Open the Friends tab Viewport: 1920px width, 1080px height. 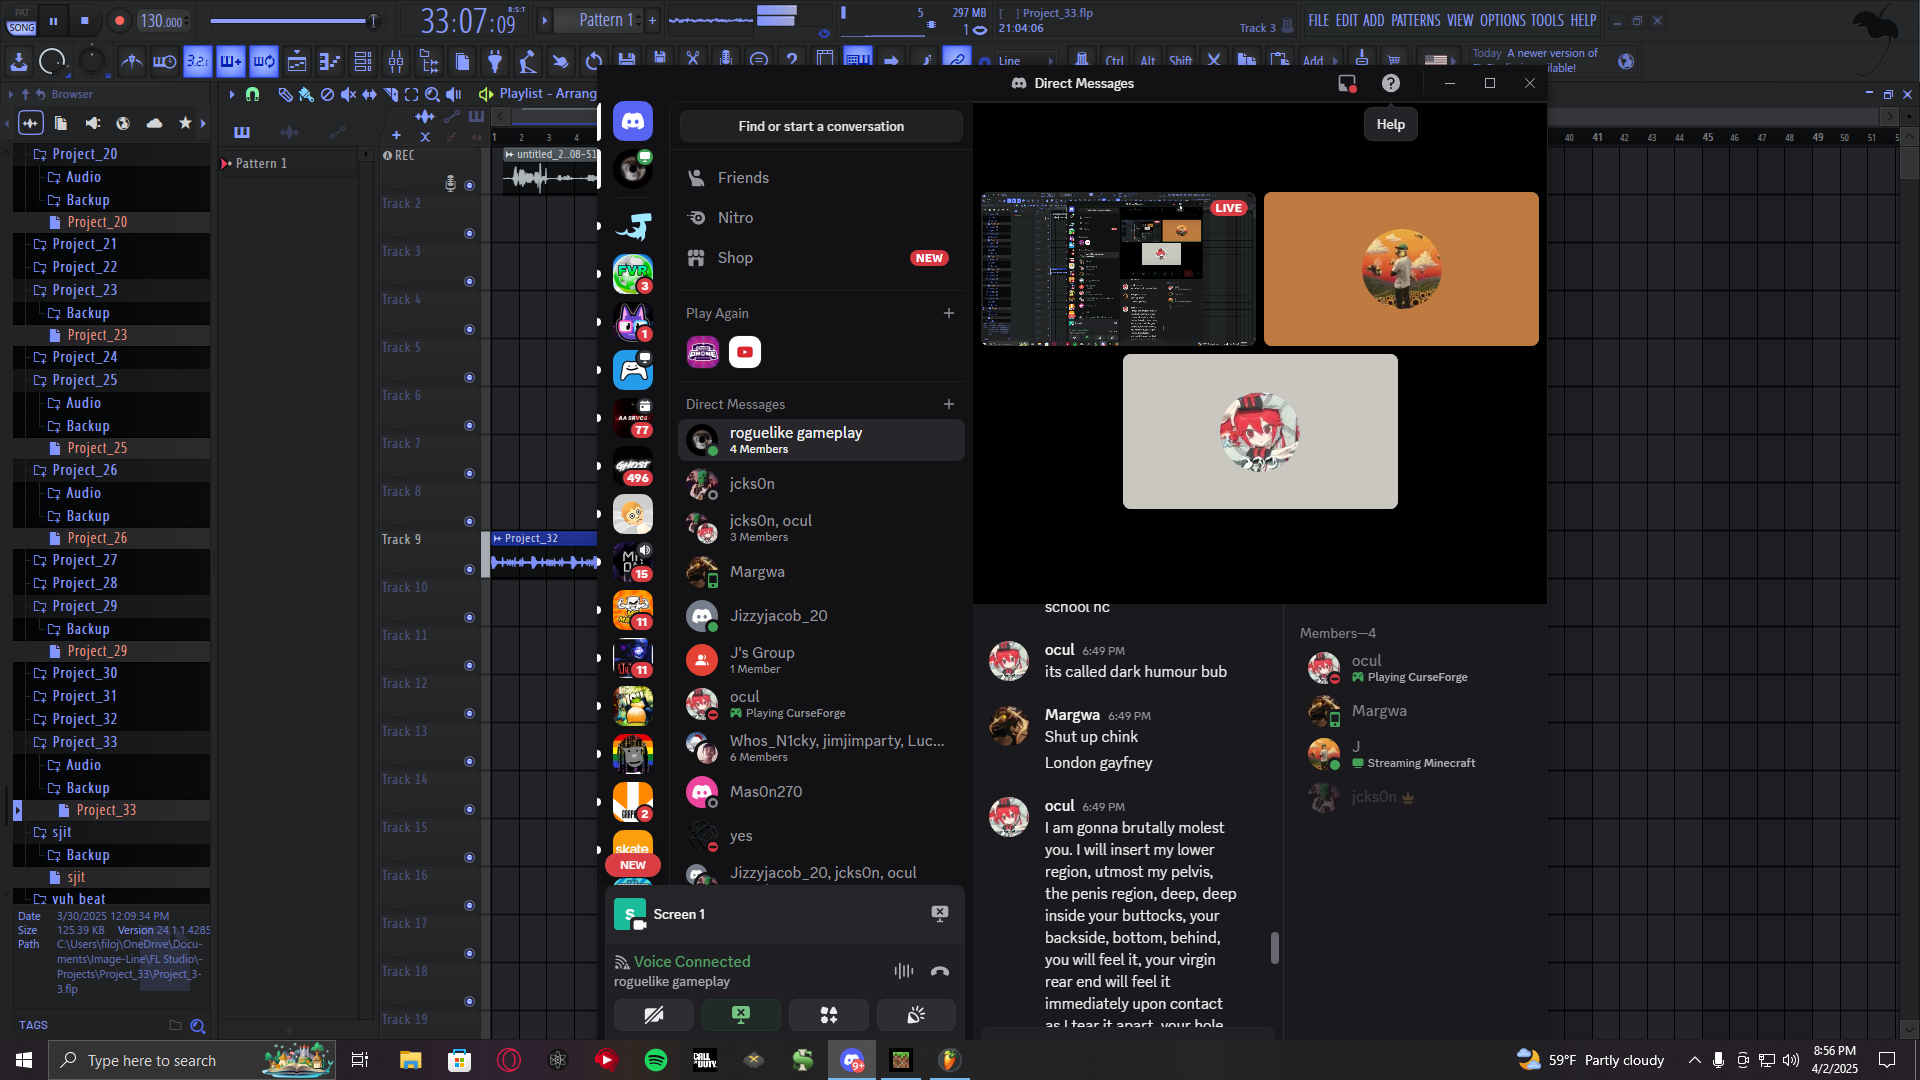coord(743,178)
